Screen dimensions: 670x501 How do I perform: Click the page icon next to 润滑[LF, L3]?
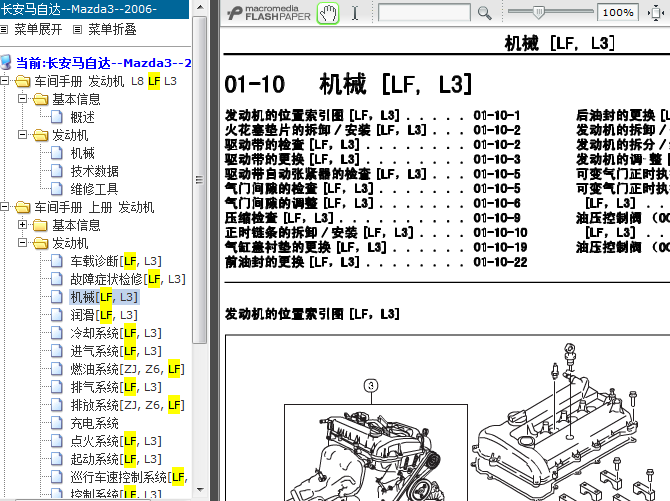click(56, 315)
